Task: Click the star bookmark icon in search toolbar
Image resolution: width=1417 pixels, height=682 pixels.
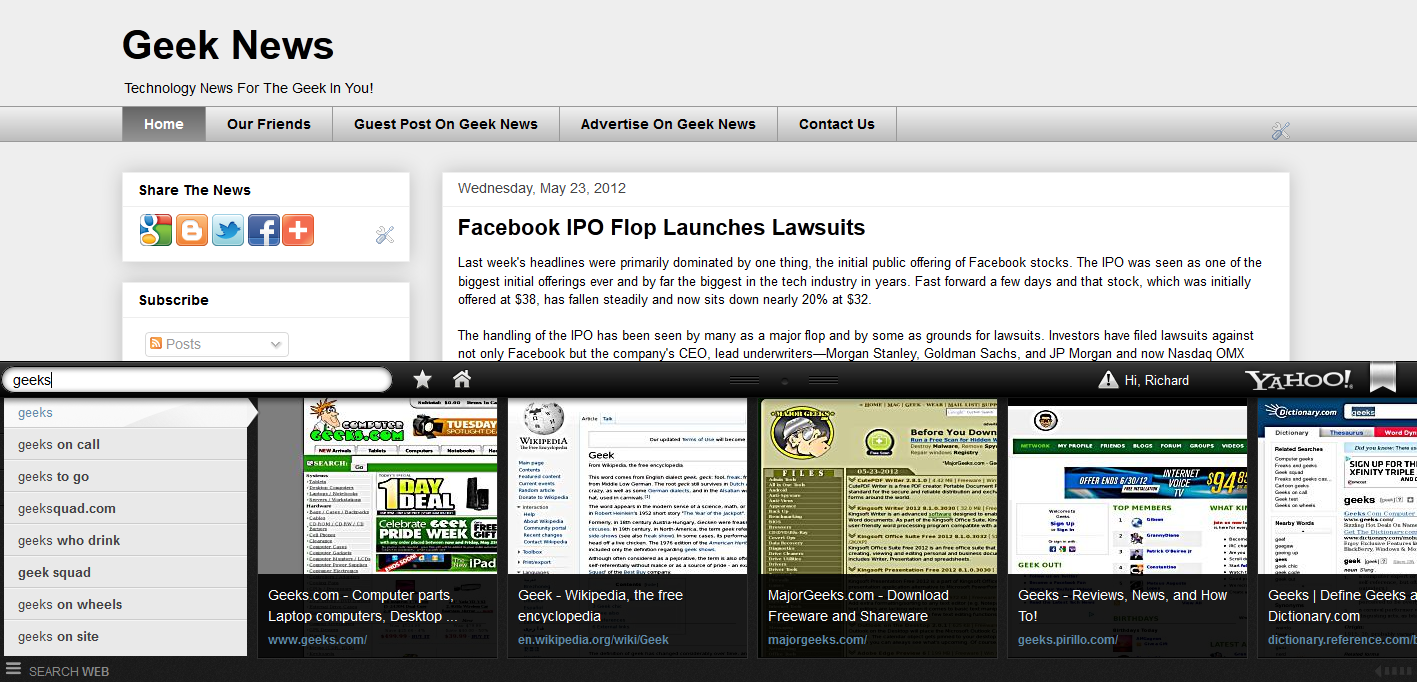Action: [x=421, y=379]
